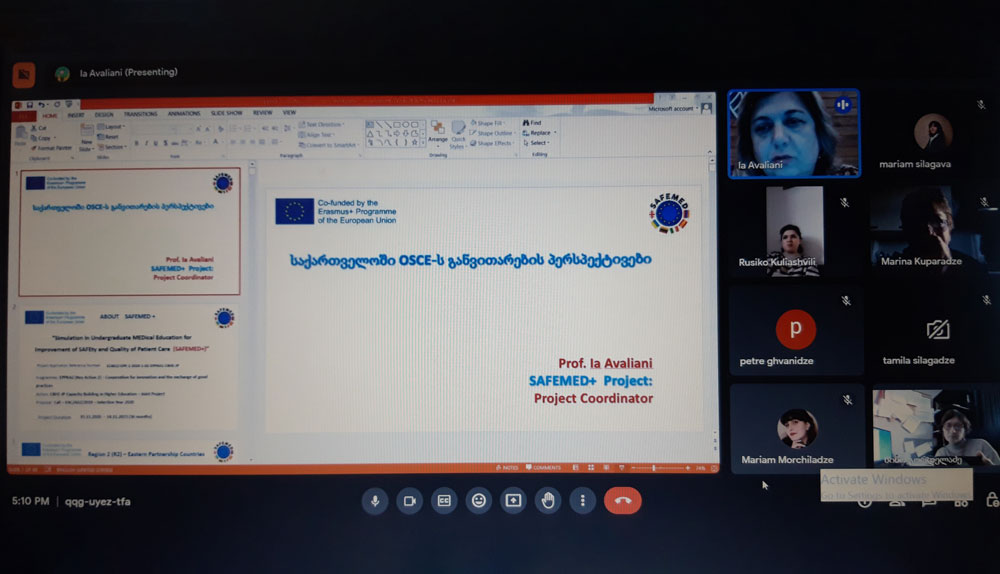Adjust the PowerPoint zoom slider

pyautogui.click(x=656, y=468)
